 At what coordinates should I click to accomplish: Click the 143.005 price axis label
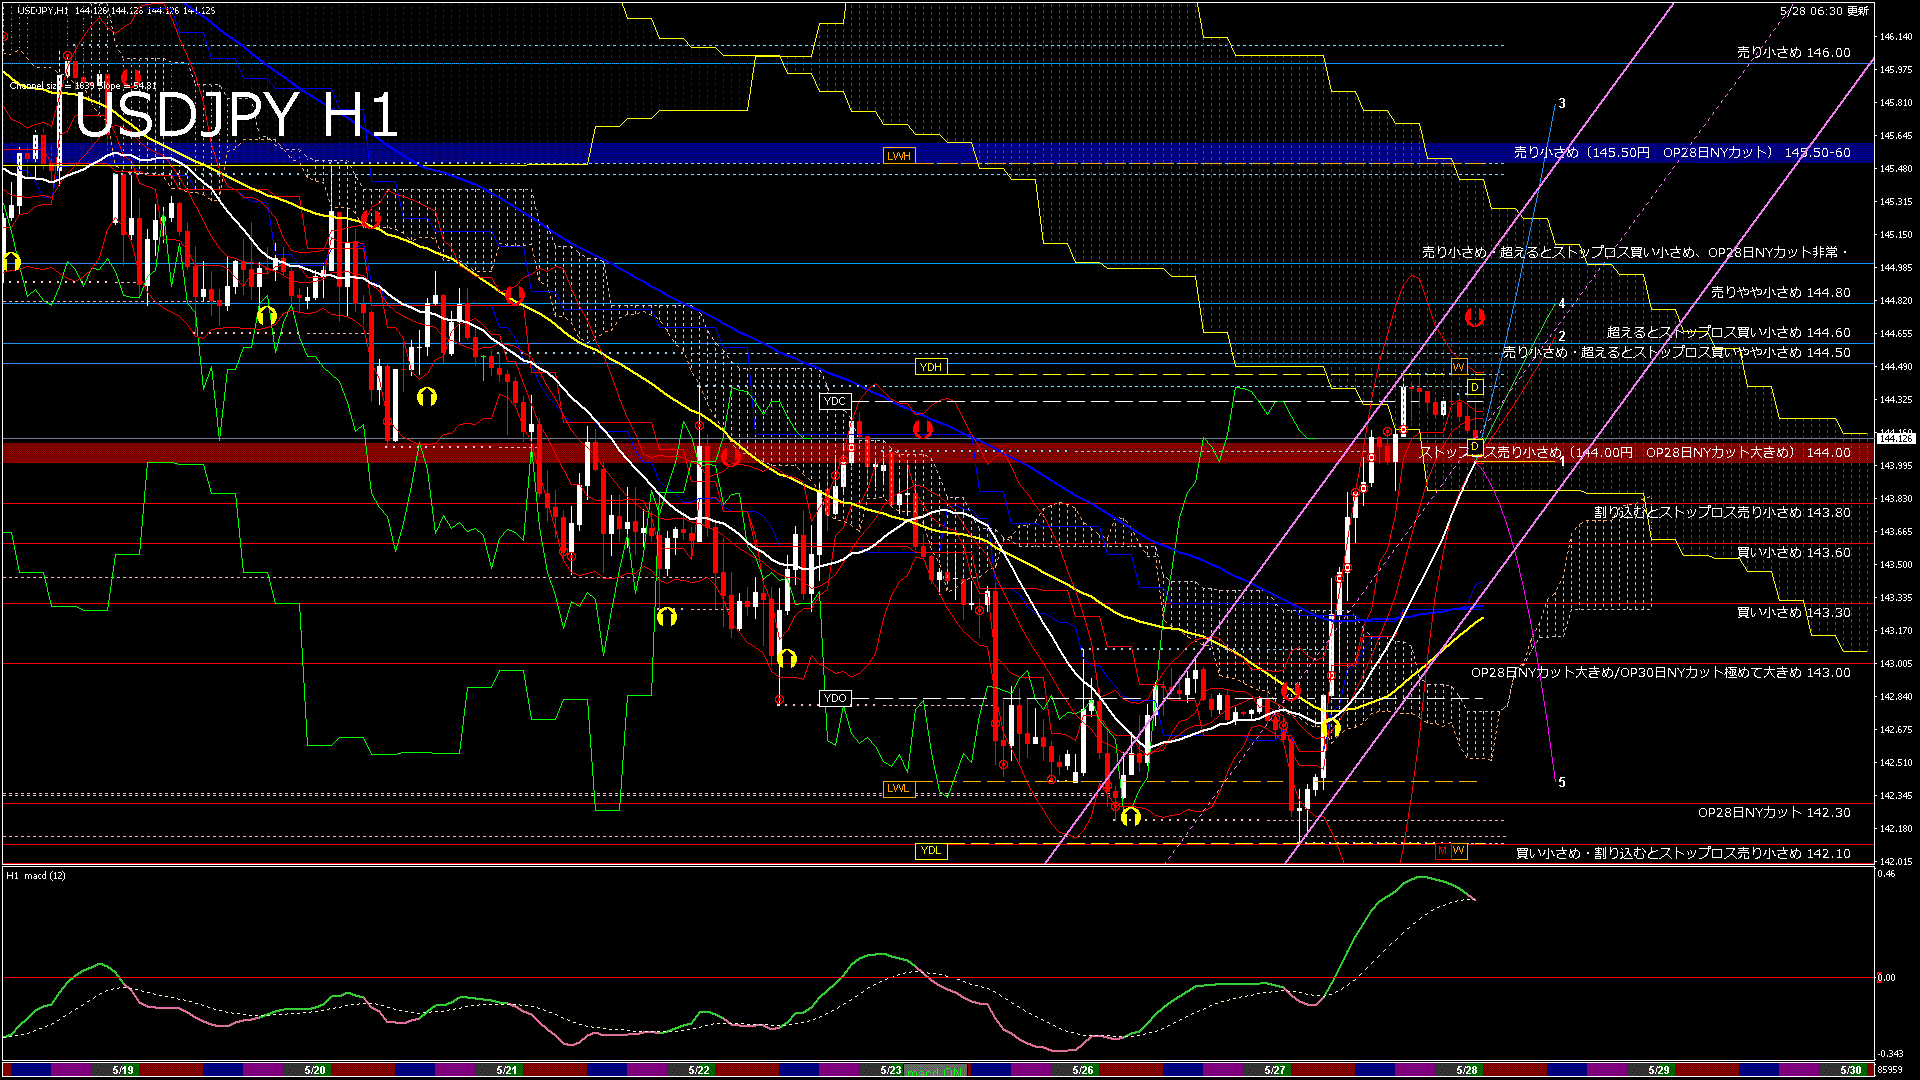tap(1896, 663)
